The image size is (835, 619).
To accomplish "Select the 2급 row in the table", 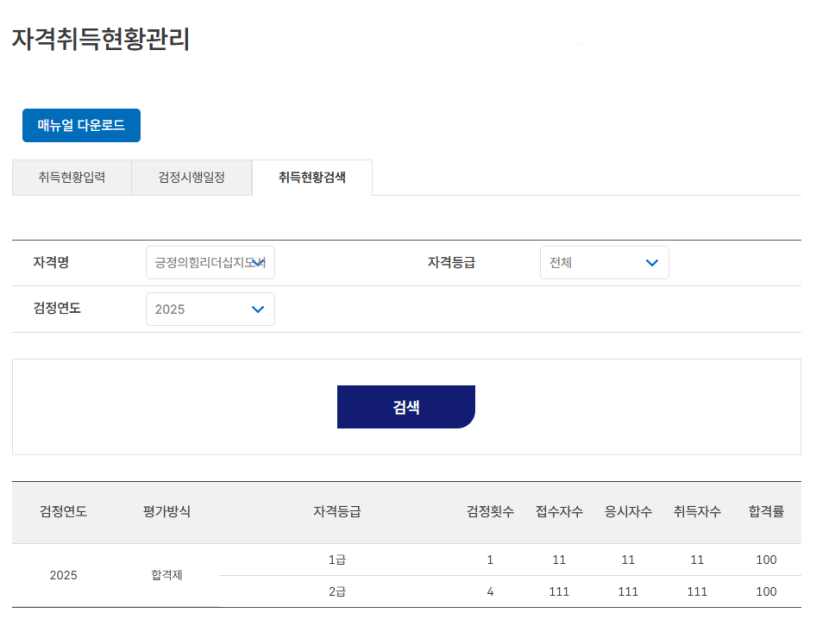I will pyautogui.click(x=337, y=592).
